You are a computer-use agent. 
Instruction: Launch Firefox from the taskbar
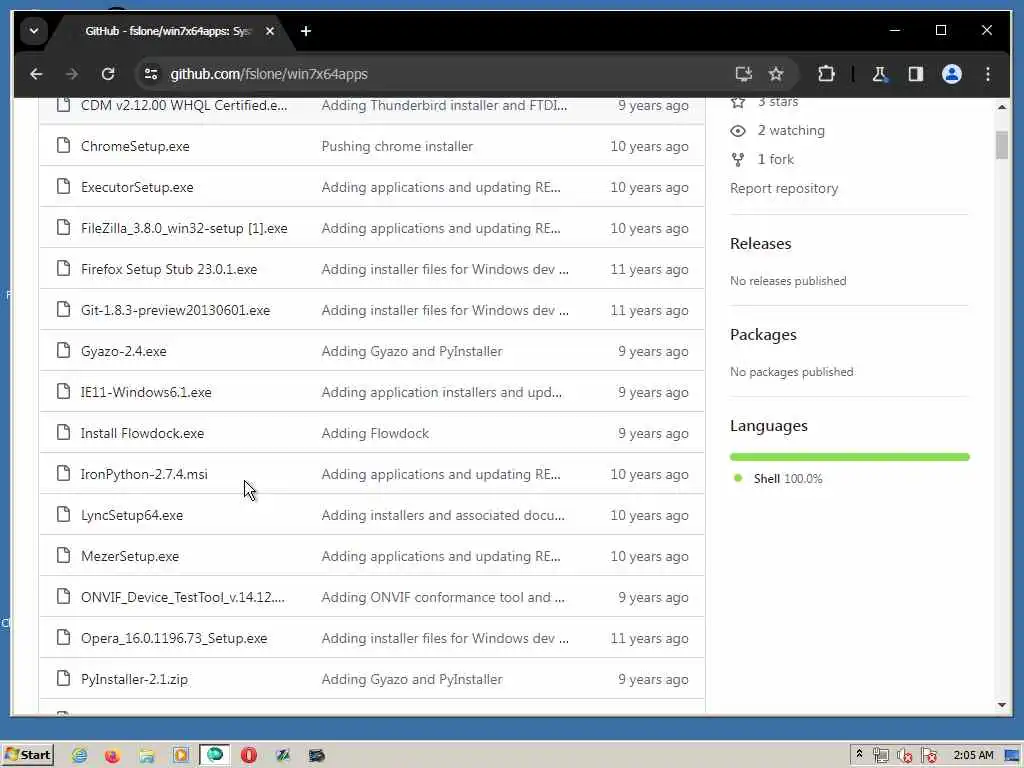[112, 756]
